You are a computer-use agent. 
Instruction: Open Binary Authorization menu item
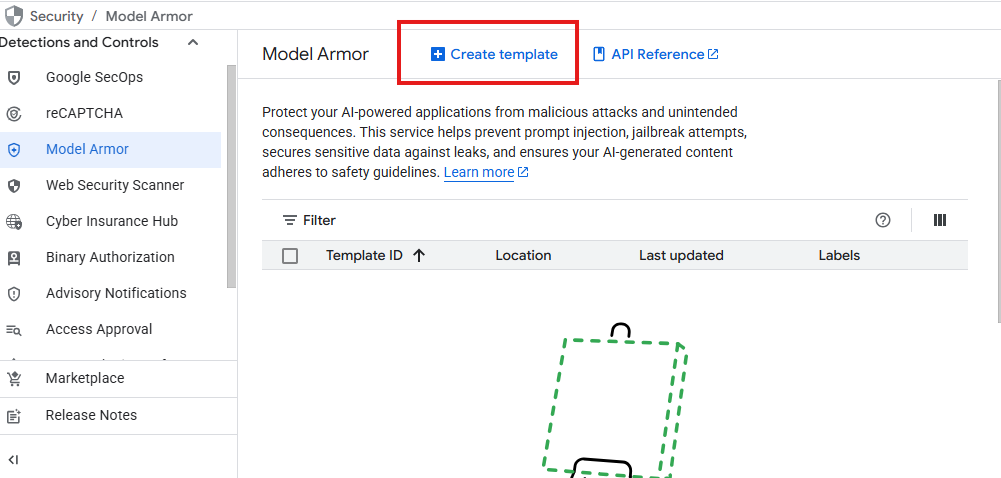click(x=110, y=258)
